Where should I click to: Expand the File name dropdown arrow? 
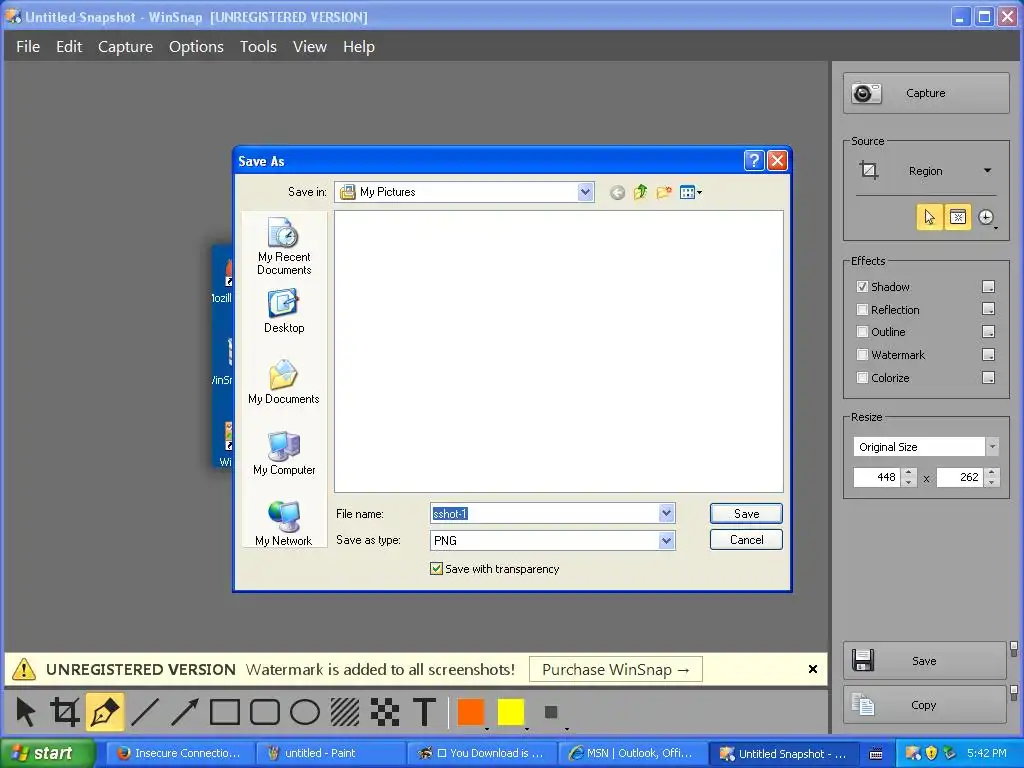[x=666, y=513]
